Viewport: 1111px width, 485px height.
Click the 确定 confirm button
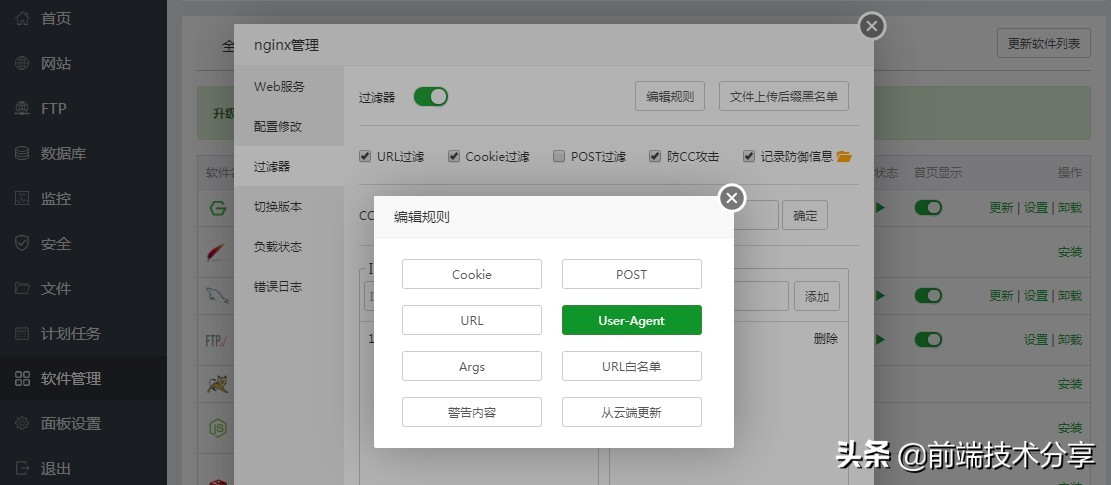(x=805, y=215)
